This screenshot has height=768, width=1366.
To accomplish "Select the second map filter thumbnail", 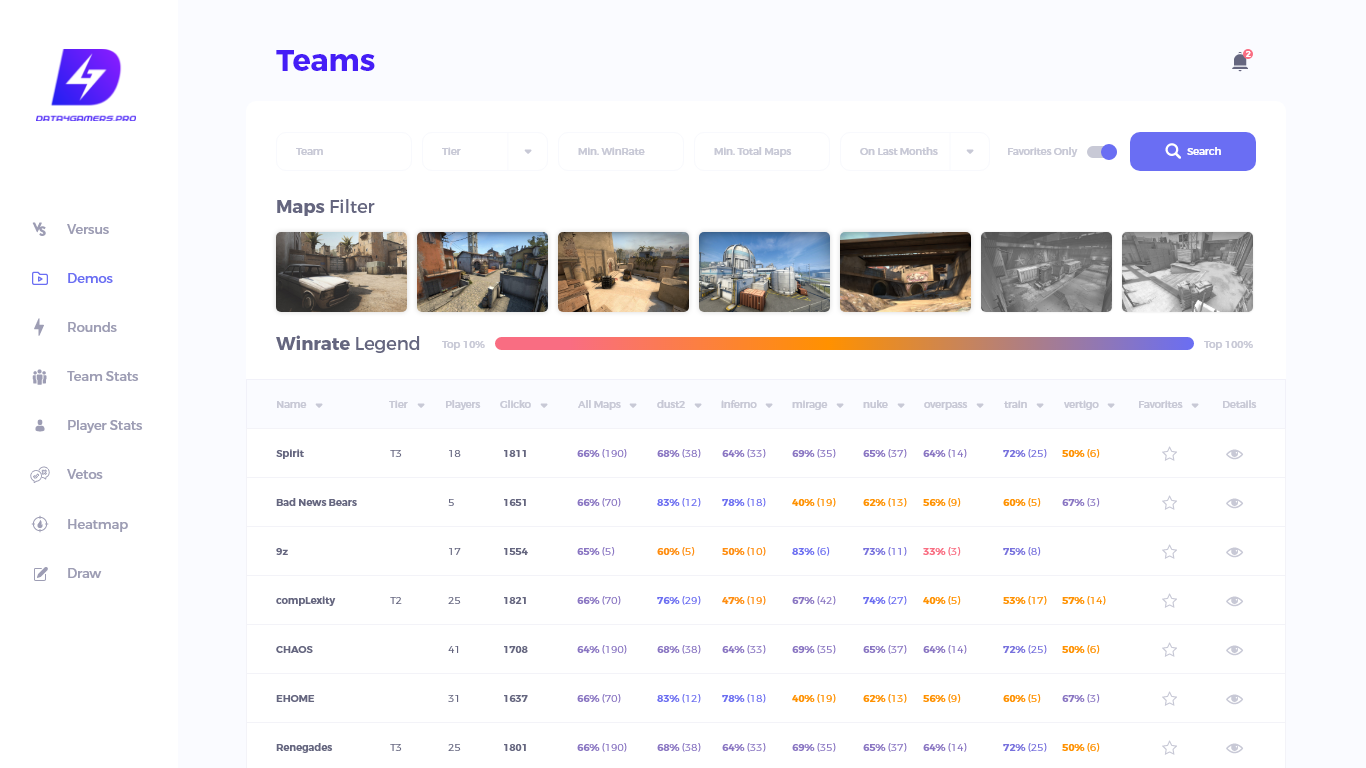I will coord(482,272).
